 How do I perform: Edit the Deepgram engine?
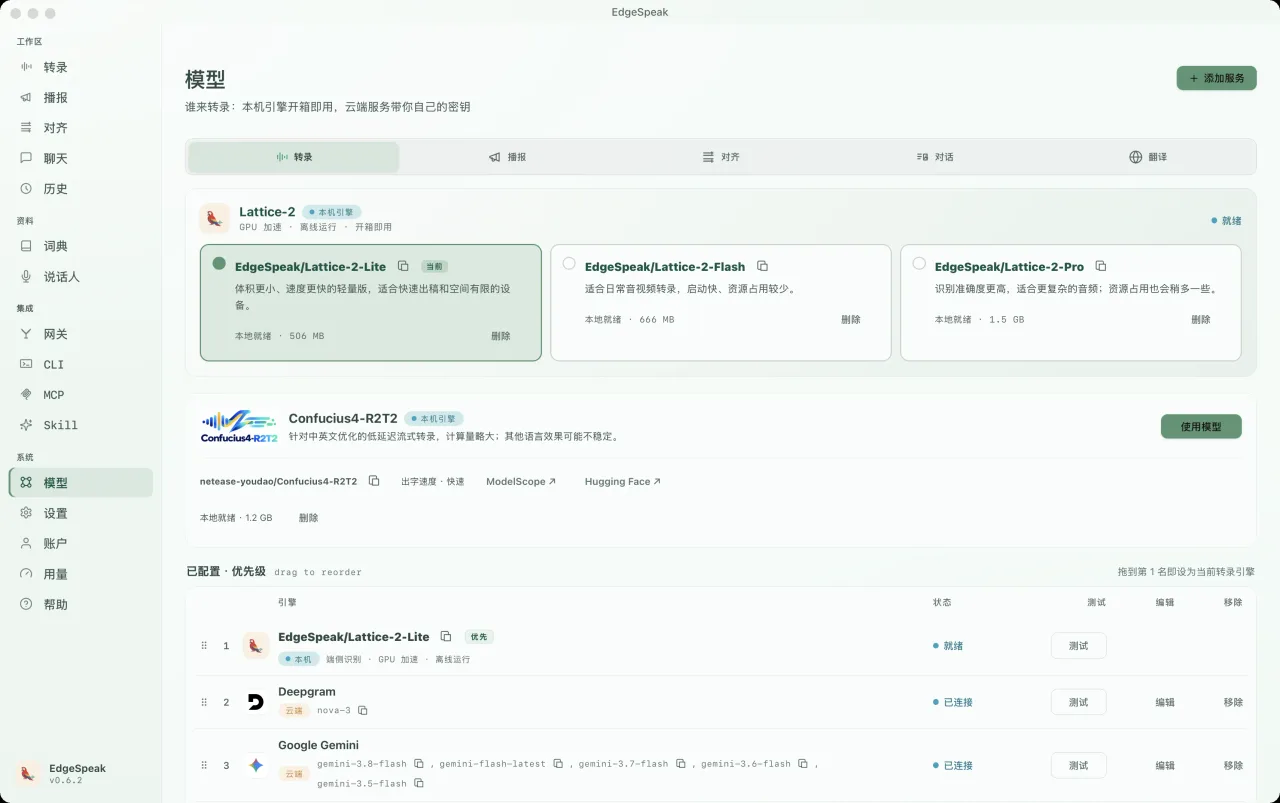pos(1165,702)
